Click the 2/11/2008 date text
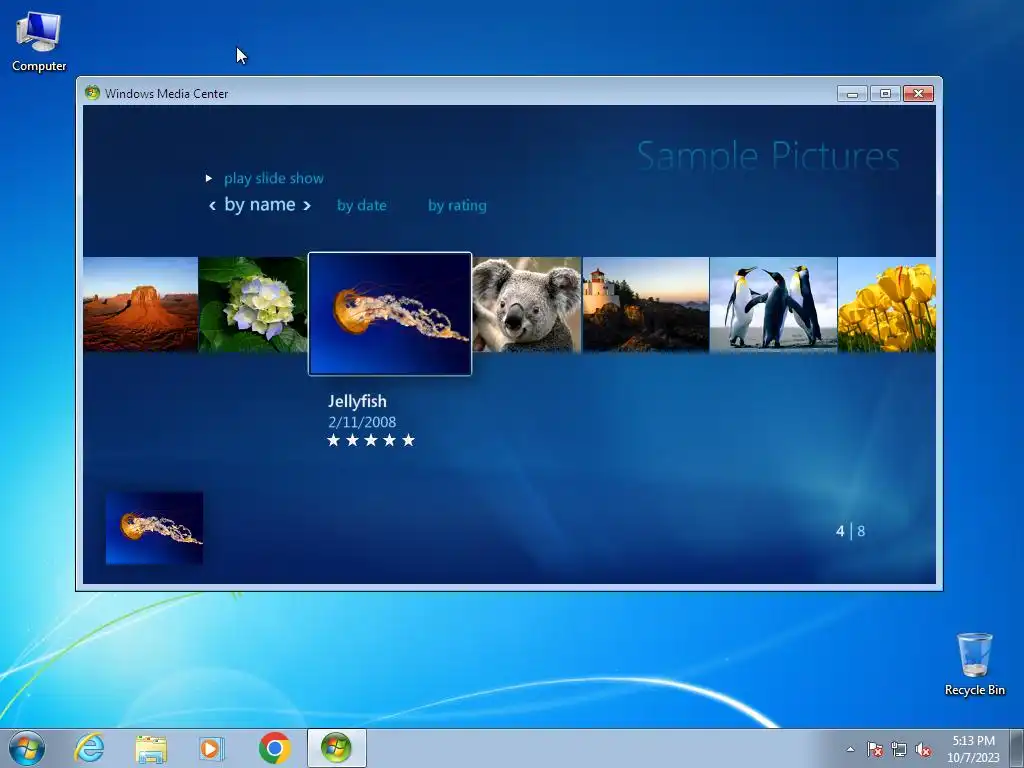 click(362, 422)
